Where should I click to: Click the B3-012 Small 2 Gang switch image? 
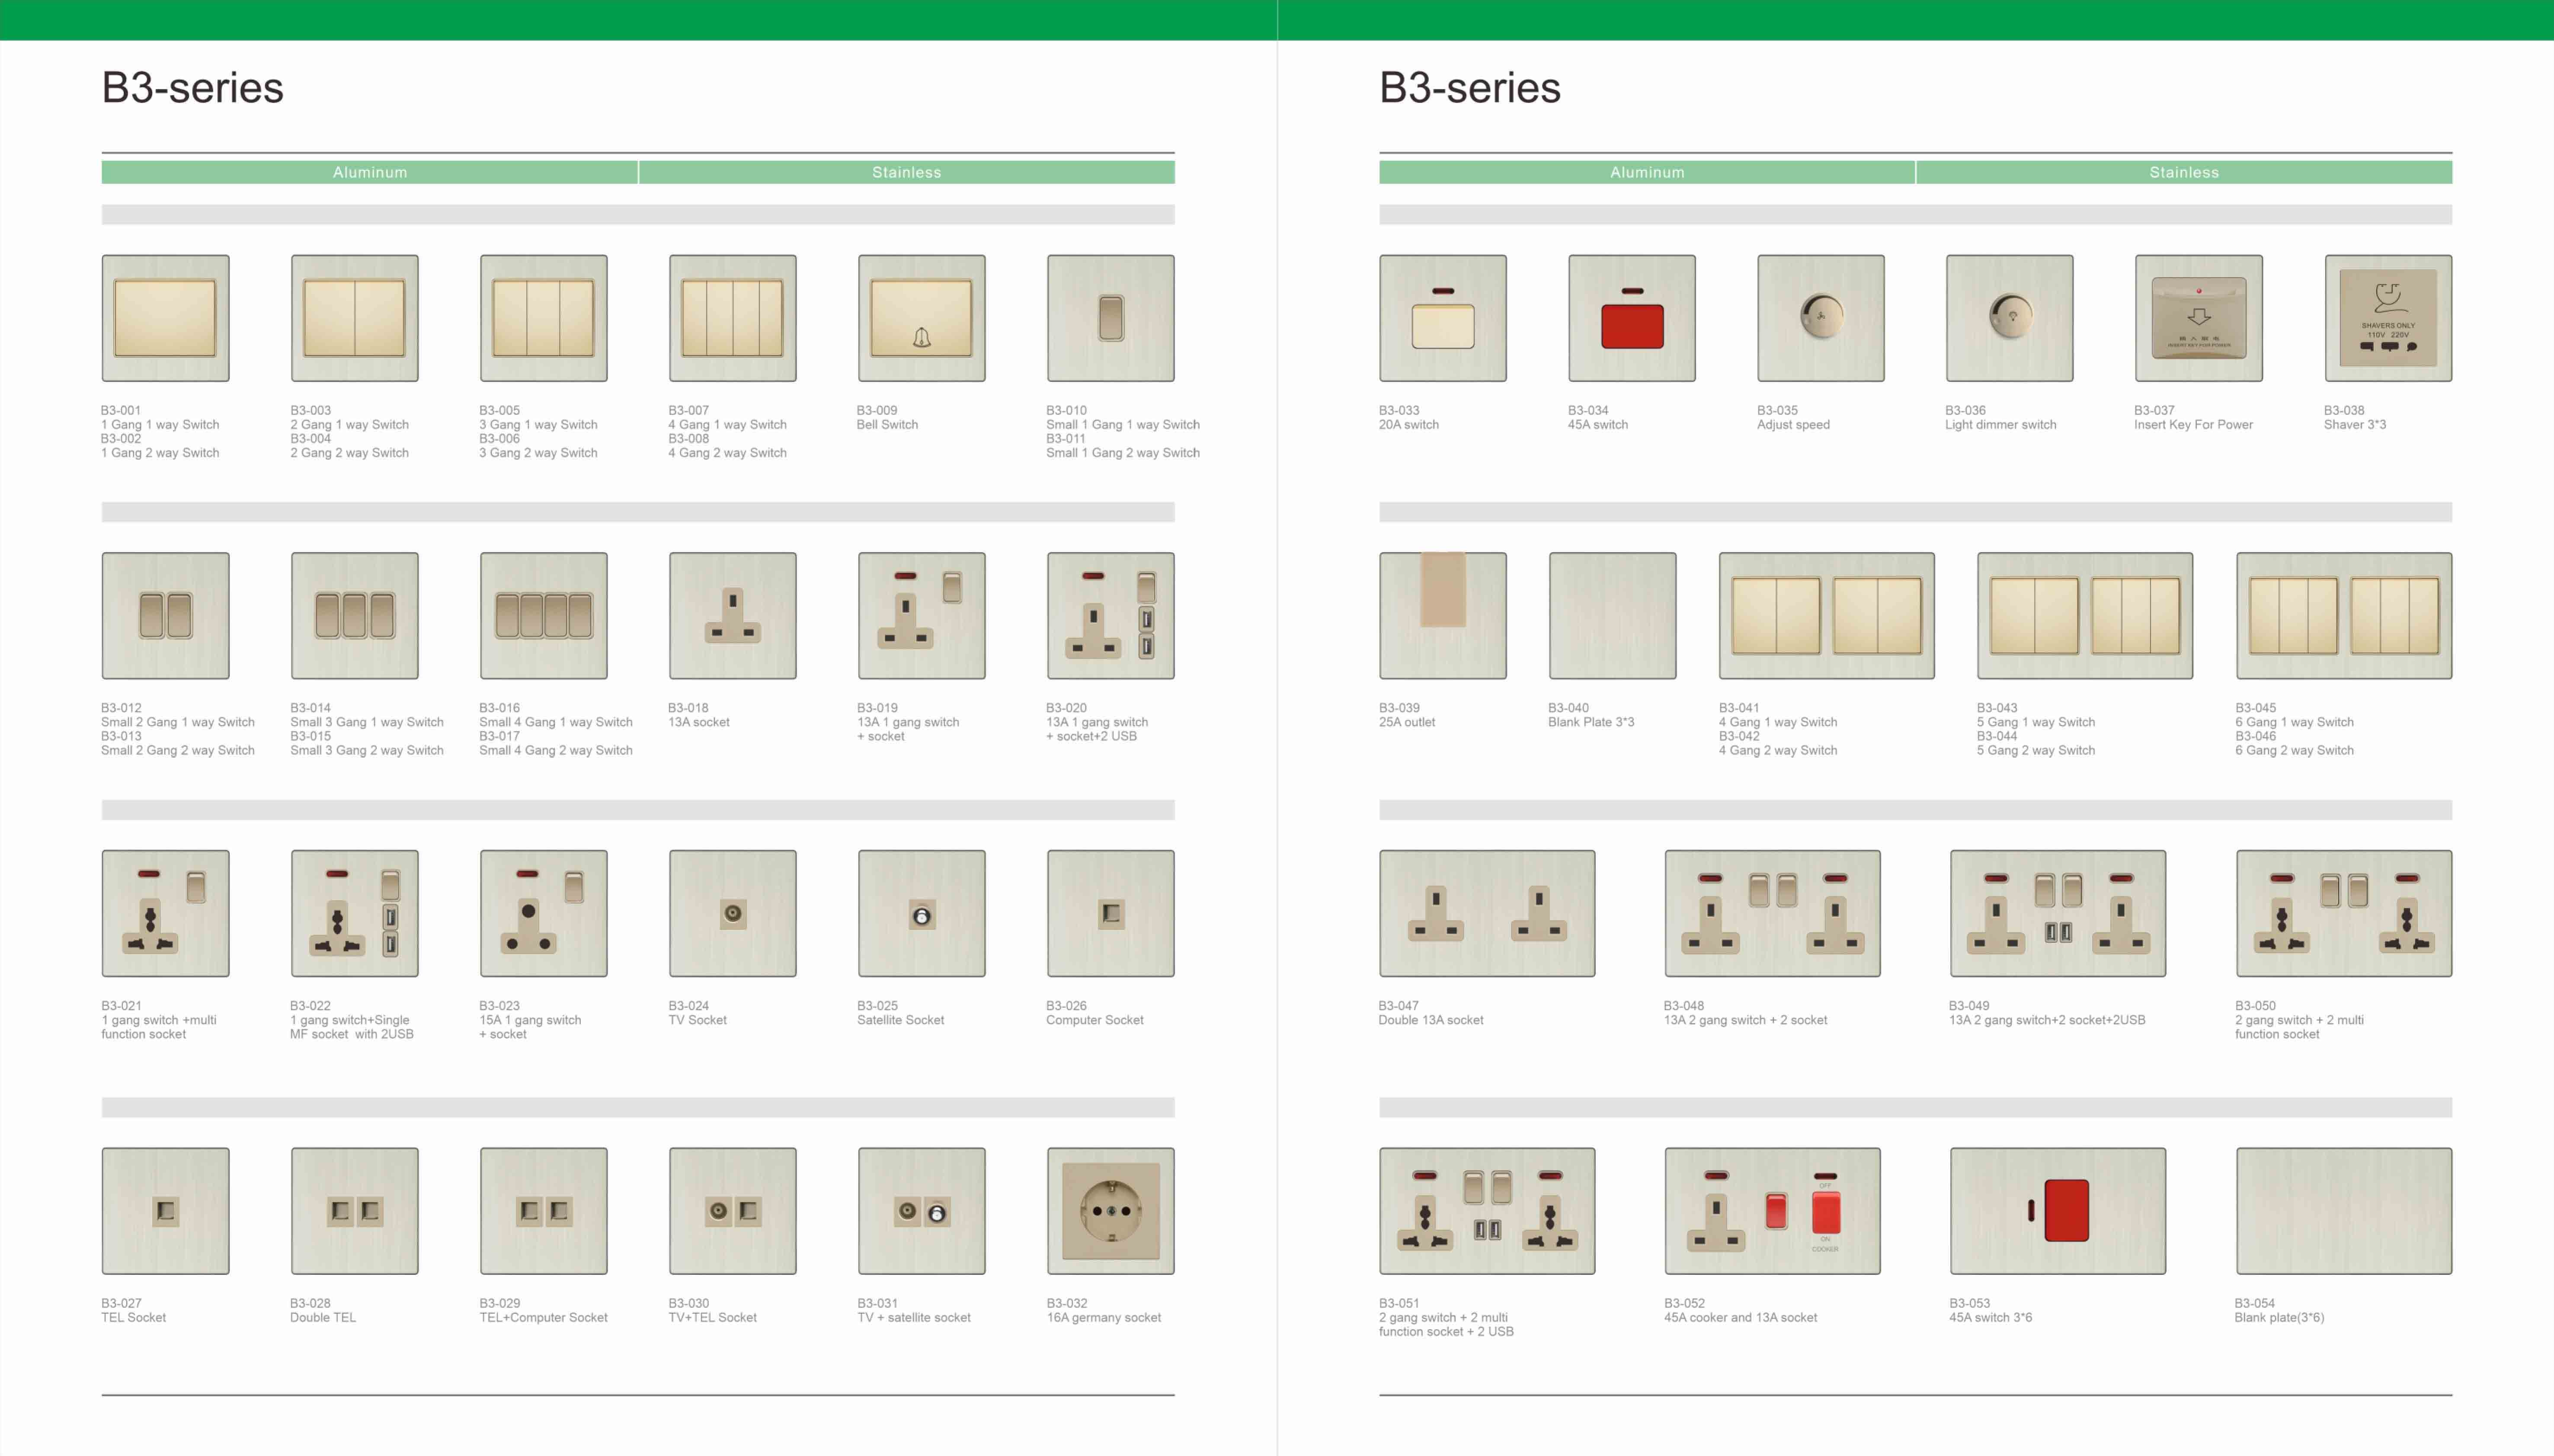click(165, 616)
